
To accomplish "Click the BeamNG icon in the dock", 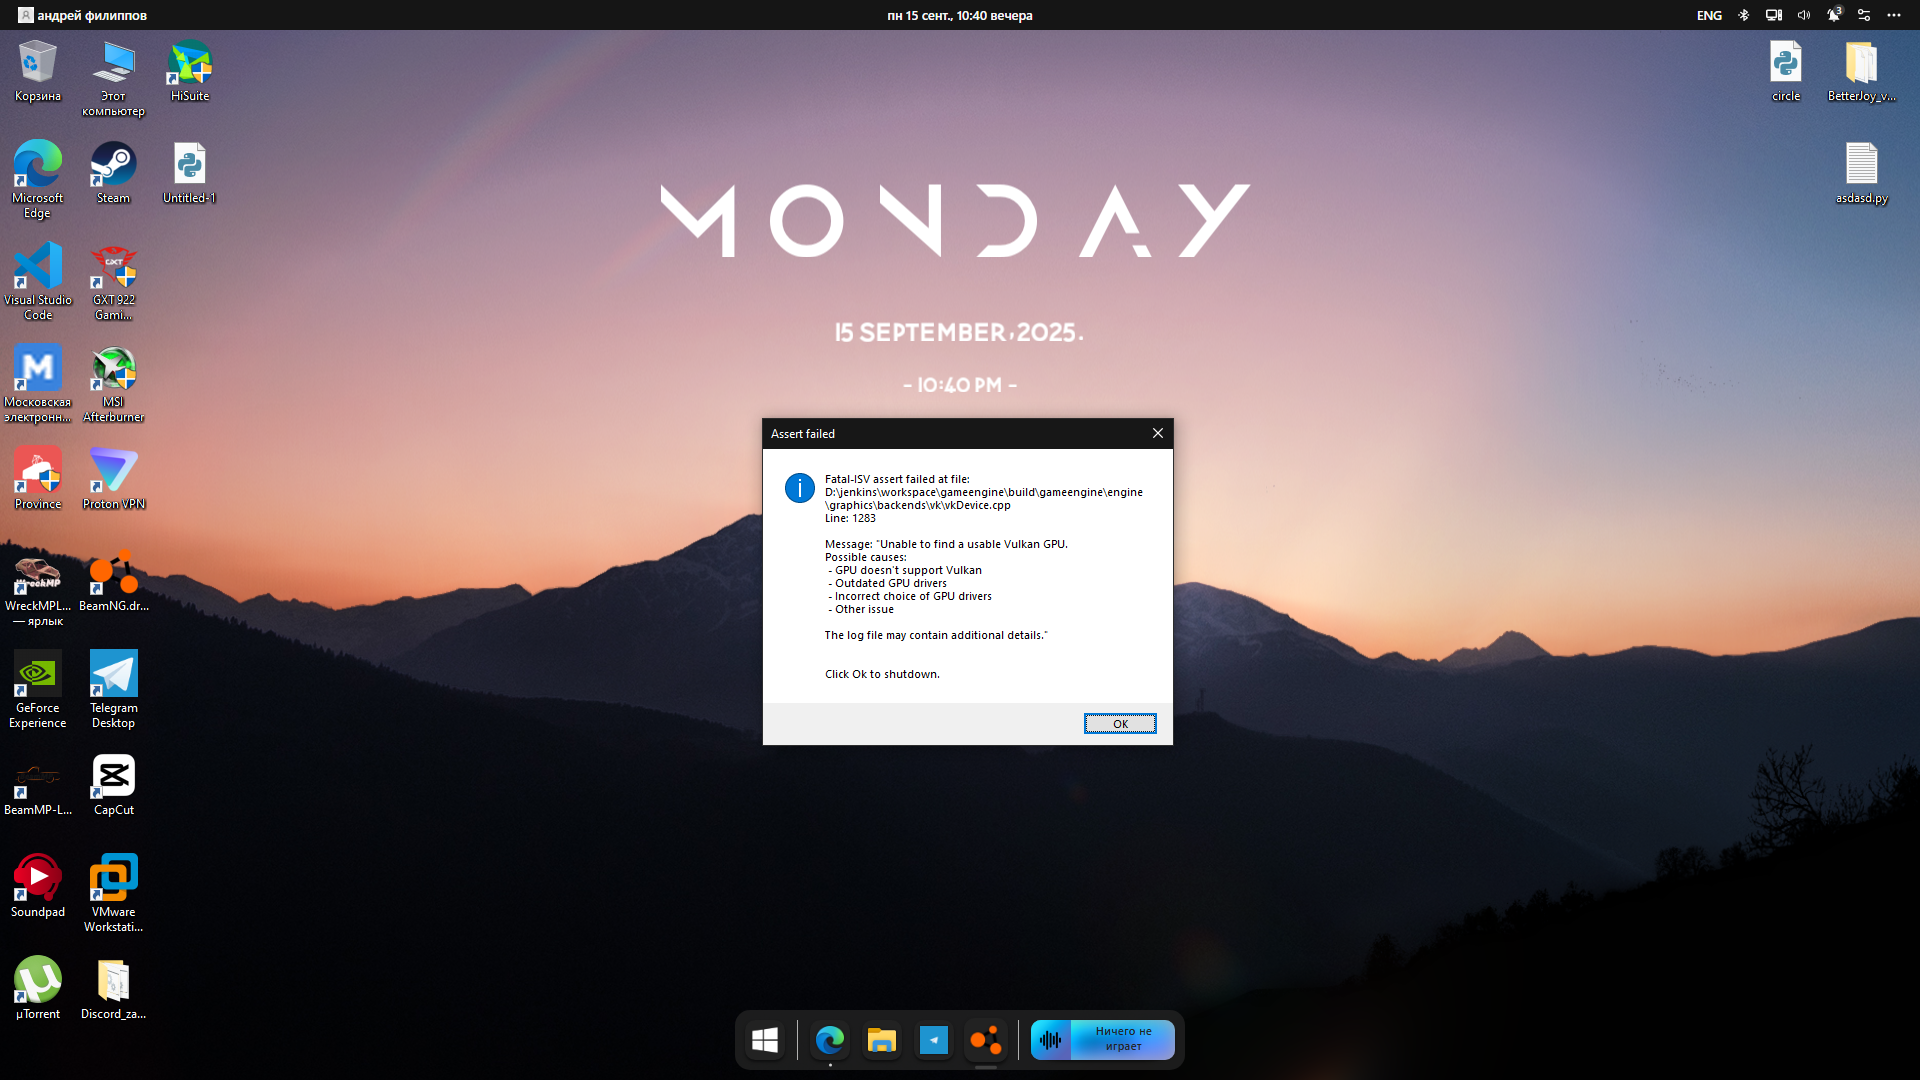I will click(985, 1040).
